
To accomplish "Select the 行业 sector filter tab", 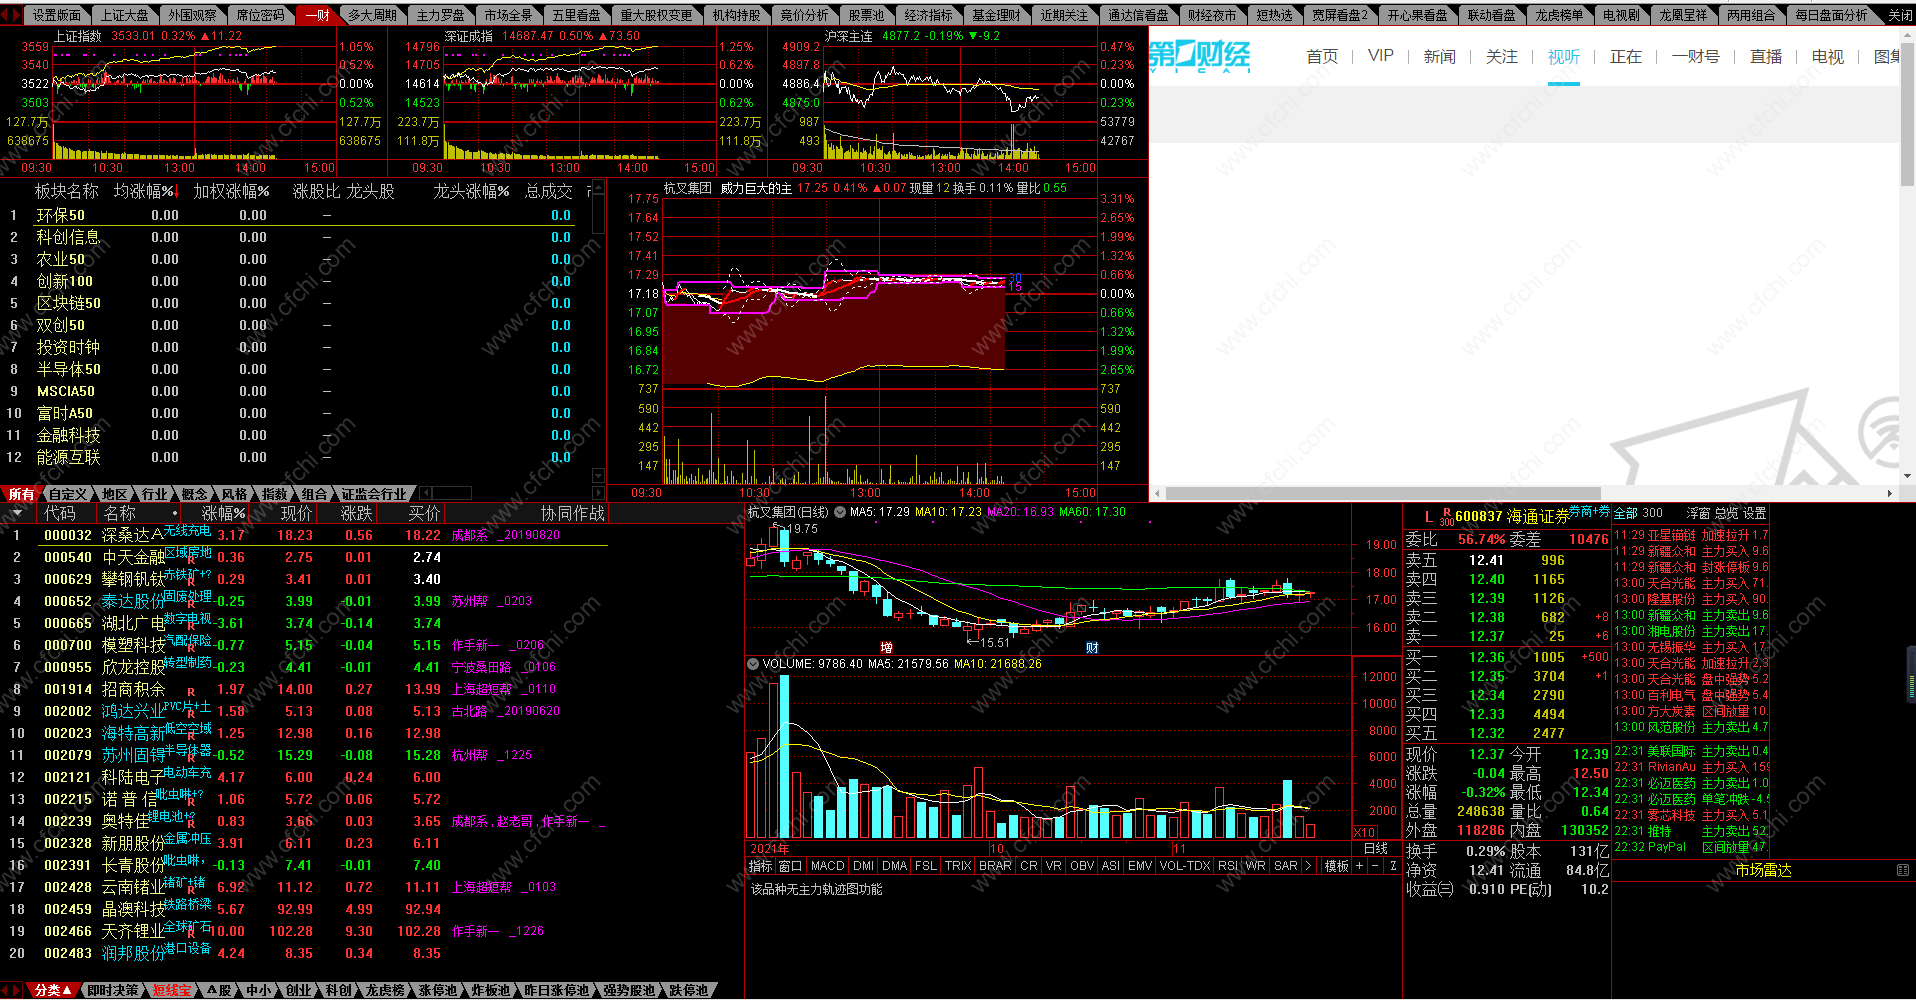I will click(154, 494).
